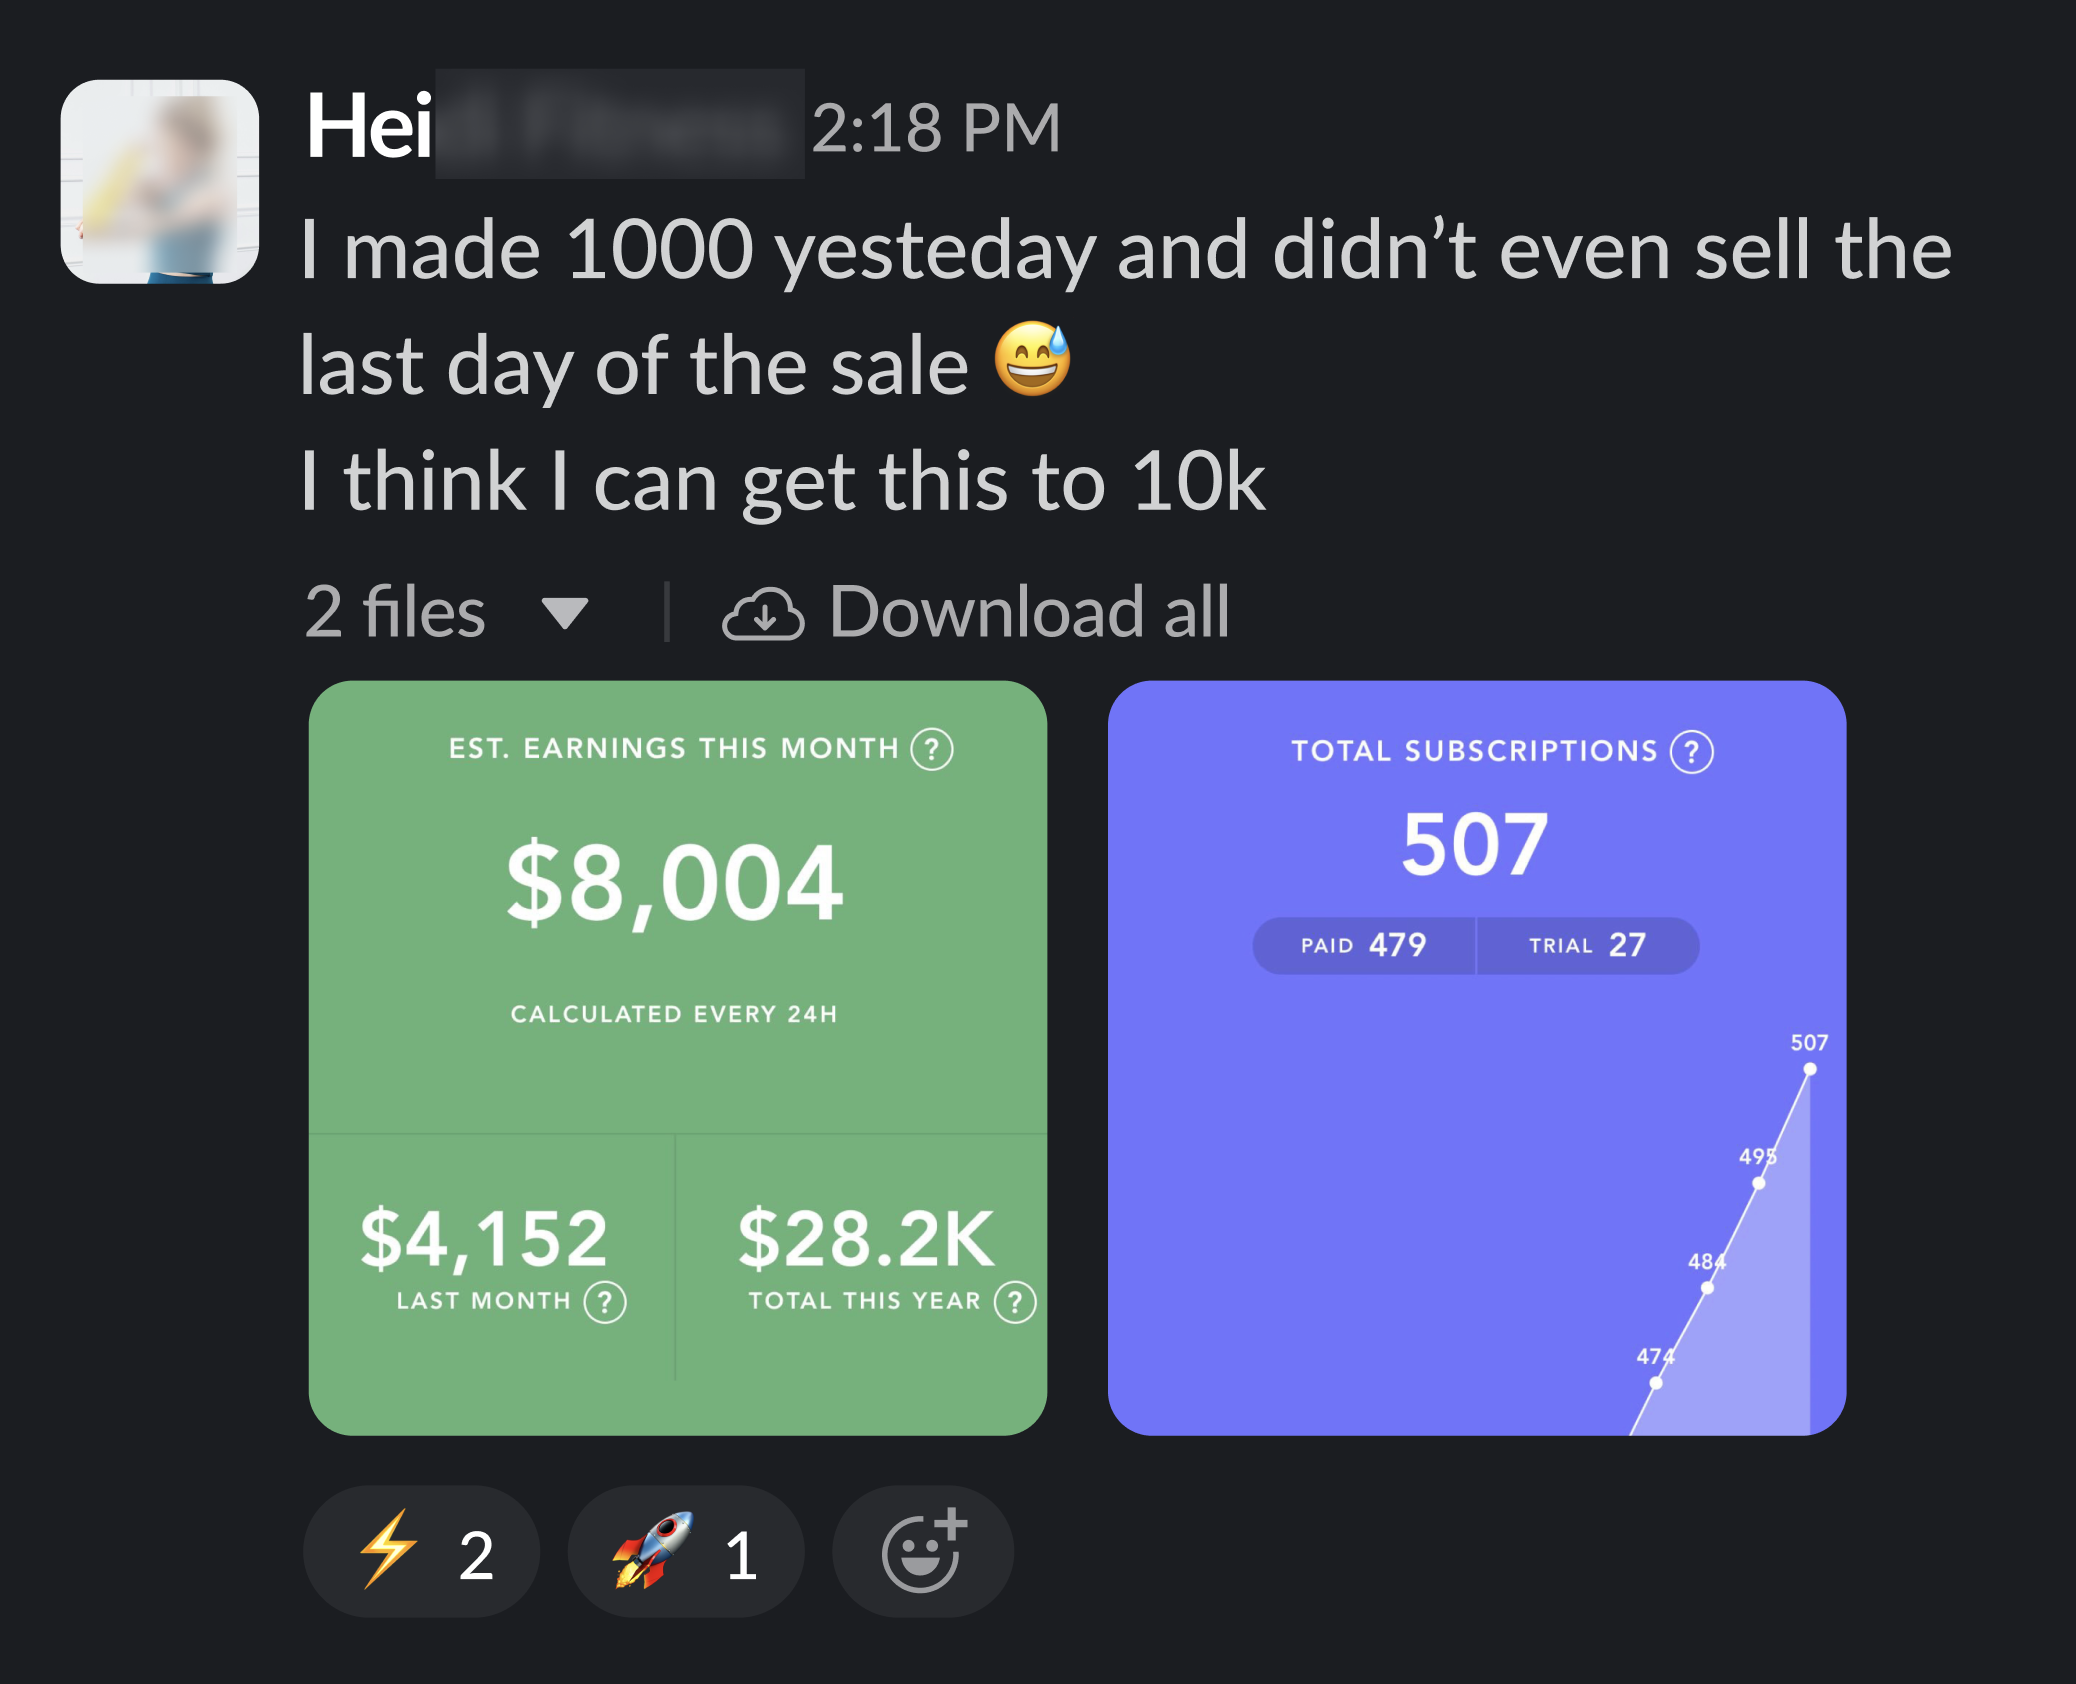Toggle the lightning bolt reaction

pos(422,1552)
